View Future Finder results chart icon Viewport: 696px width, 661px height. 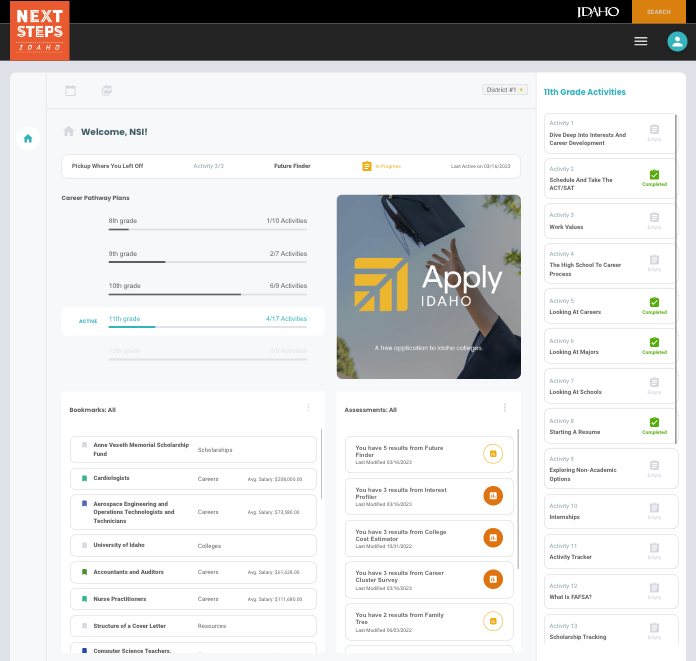(493, 454)
